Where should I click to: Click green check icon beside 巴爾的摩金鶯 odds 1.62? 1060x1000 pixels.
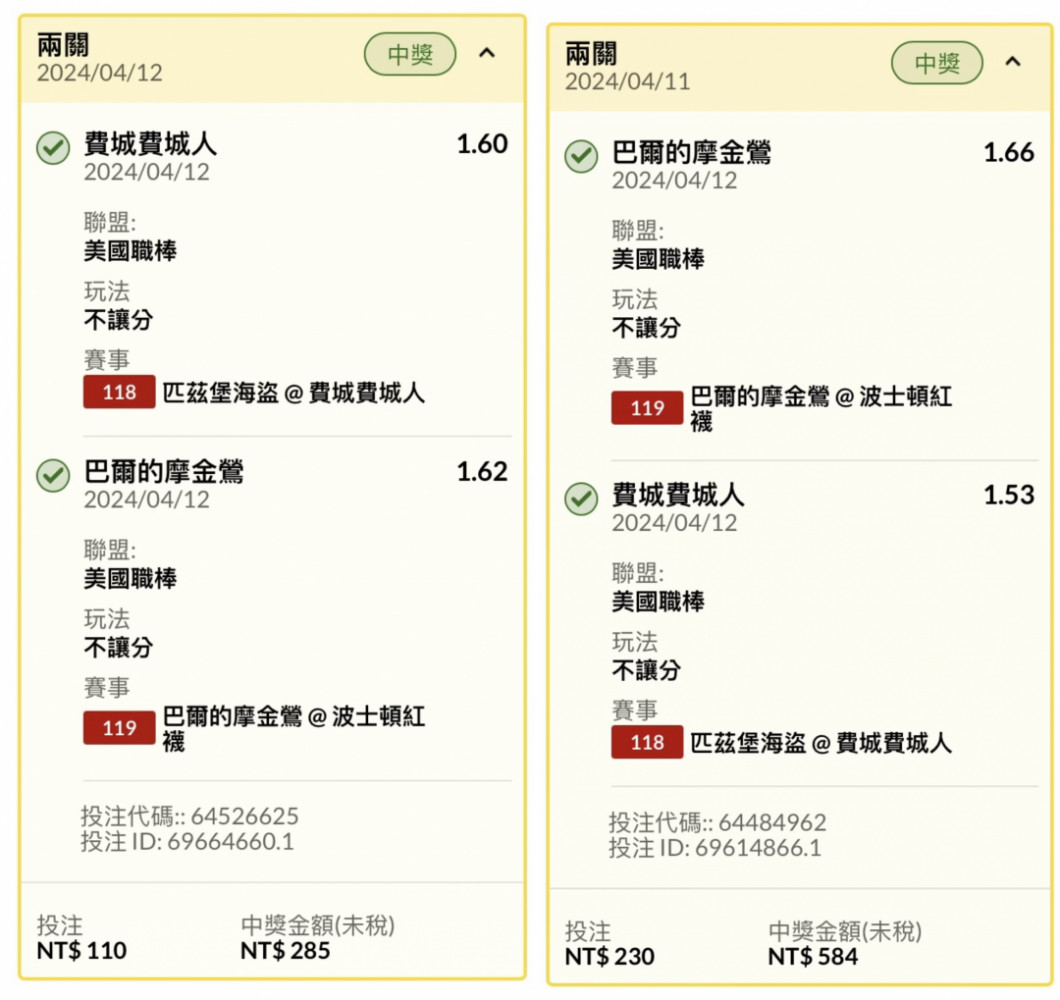point(53,475)
